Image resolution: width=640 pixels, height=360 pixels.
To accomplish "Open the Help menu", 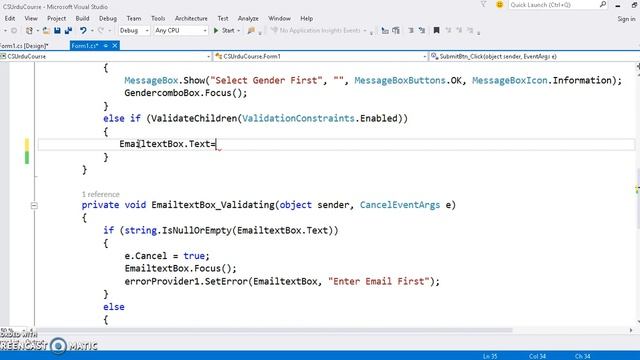I will 307,18.
